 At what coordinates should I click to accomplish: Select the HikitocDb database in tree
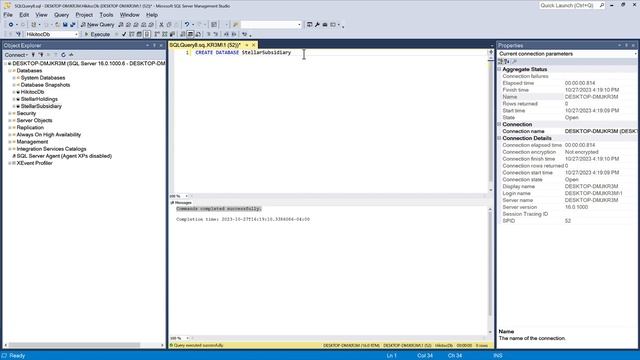click(32, 92)
